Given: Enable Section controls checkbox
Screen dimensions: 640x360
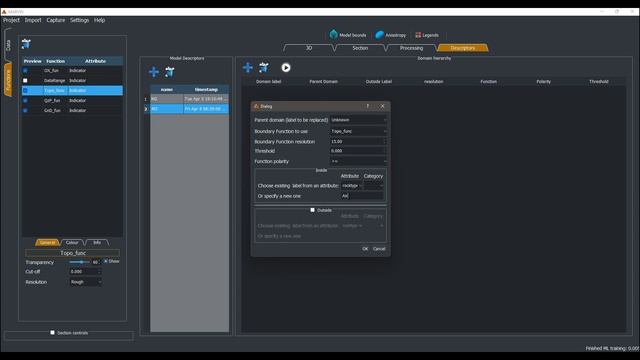Looking at the screenshot, I should 52,333.
